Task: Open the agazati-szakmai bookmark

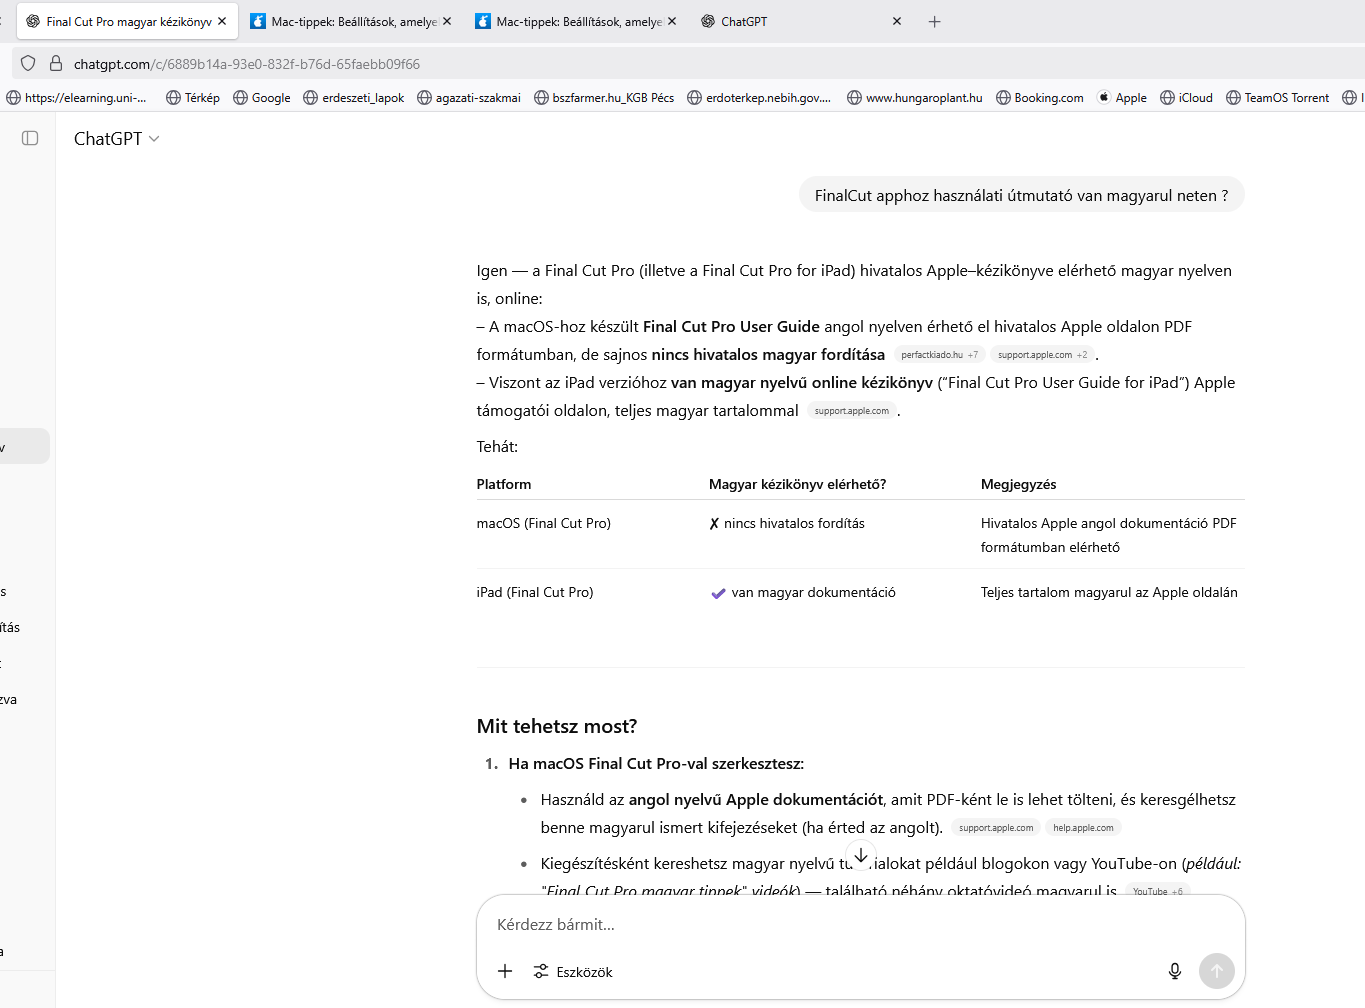Action: (469, 98)
